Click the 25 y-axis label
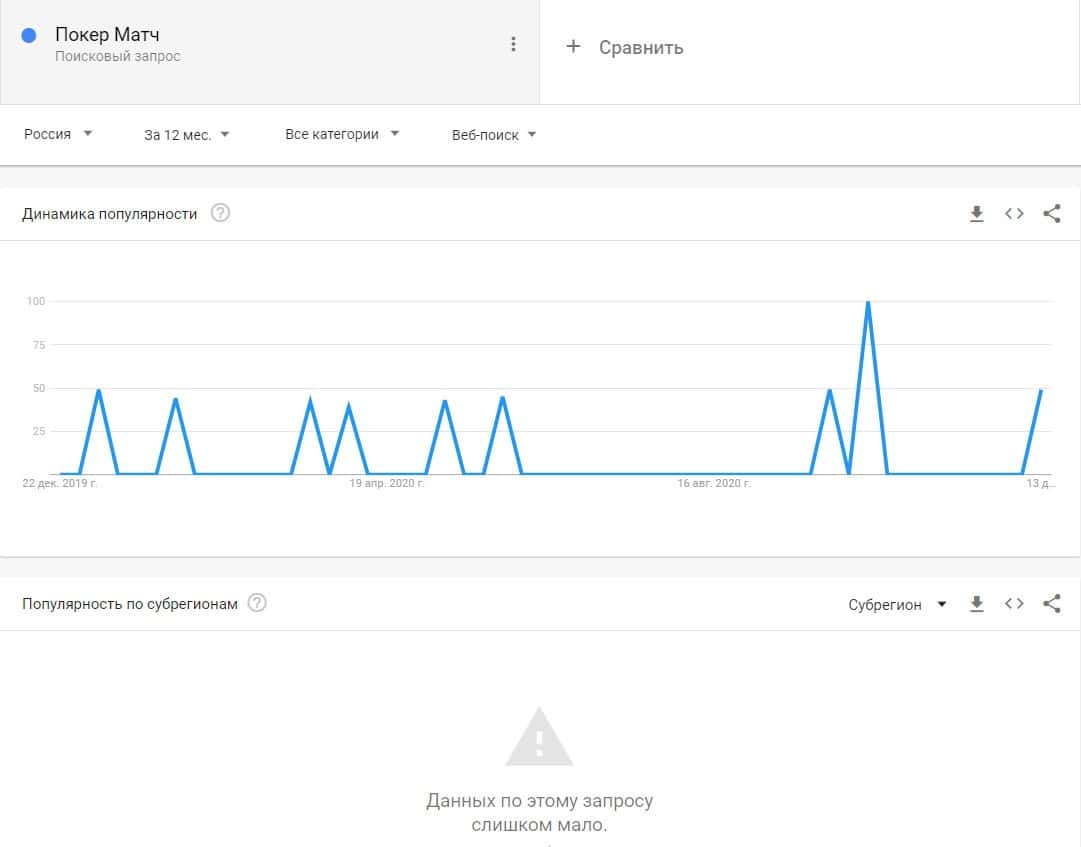Viewport: 1081px width, 847px height. pos(39,431)
